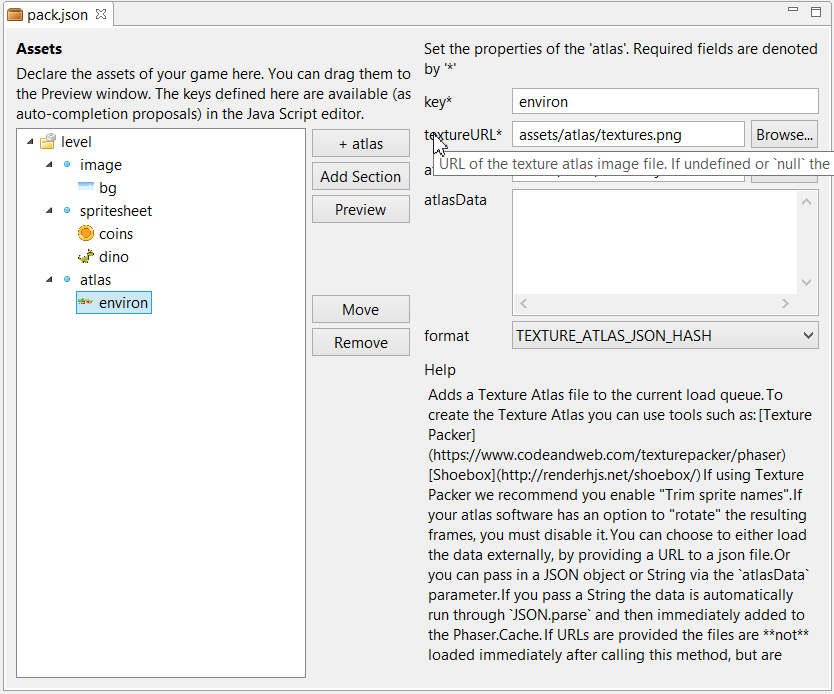The image size is (834, 694).
Task: Click atlasData scroll up arrow
Action: point(806,202)
